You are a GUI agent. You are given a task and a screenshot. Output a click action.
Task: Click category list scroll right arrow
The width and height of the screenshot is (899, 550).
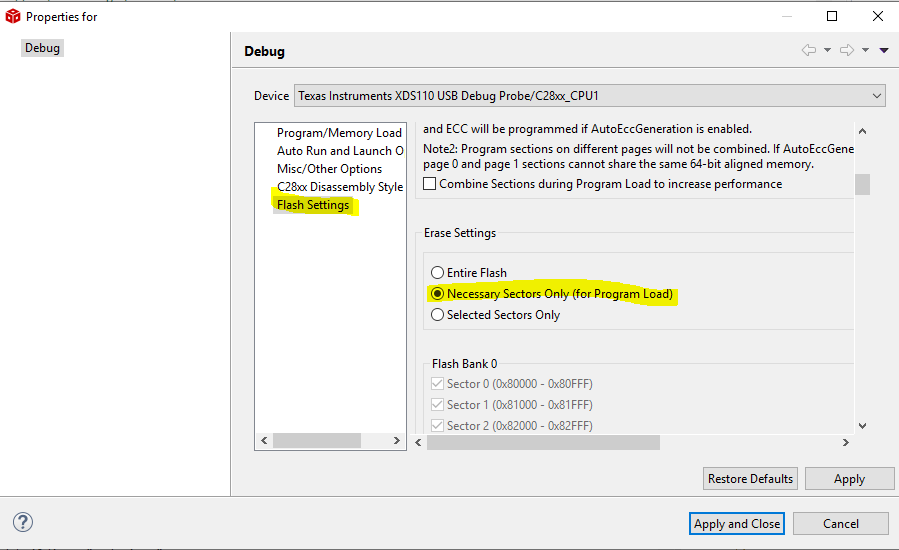pyautogui.click(x=397, y=440)
